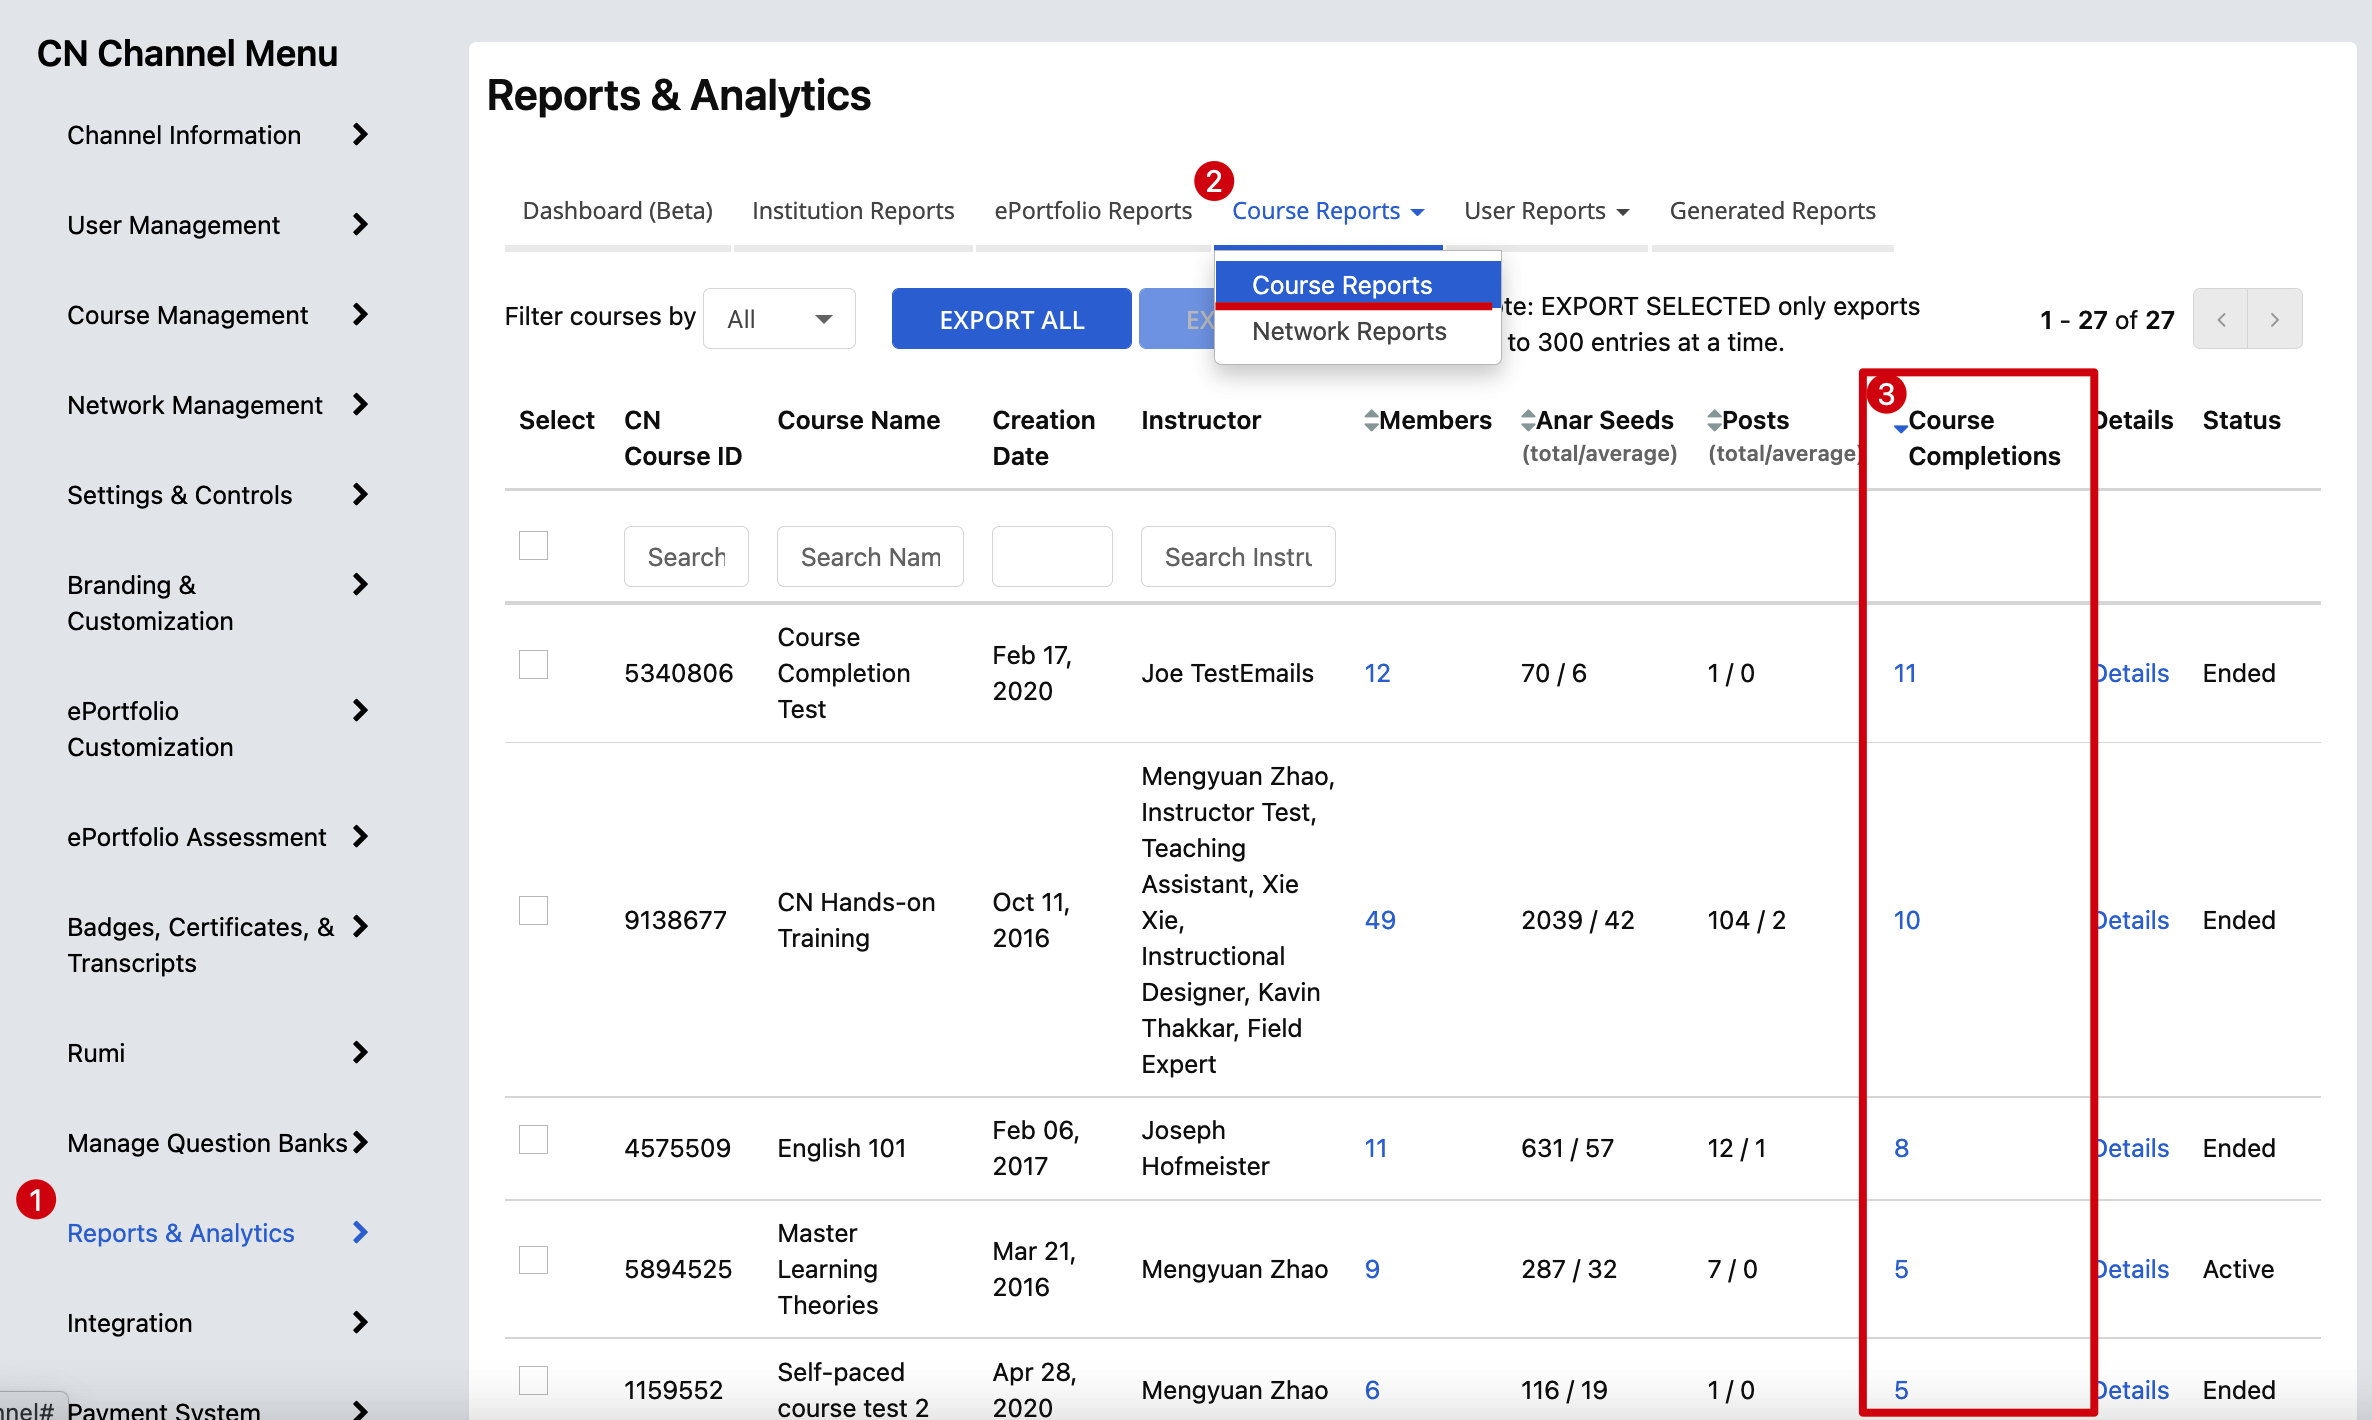Select the Master Learning Theories row checkbox
This screenshot has height=1420, width=2372.
(x=534, y=1260)
